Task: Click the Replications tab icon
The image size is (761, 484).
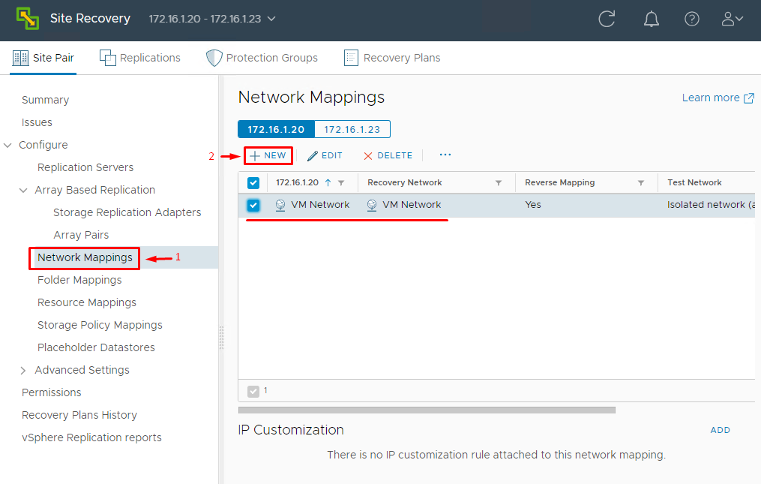Action: pyautogui.click(x=107, y=58)
